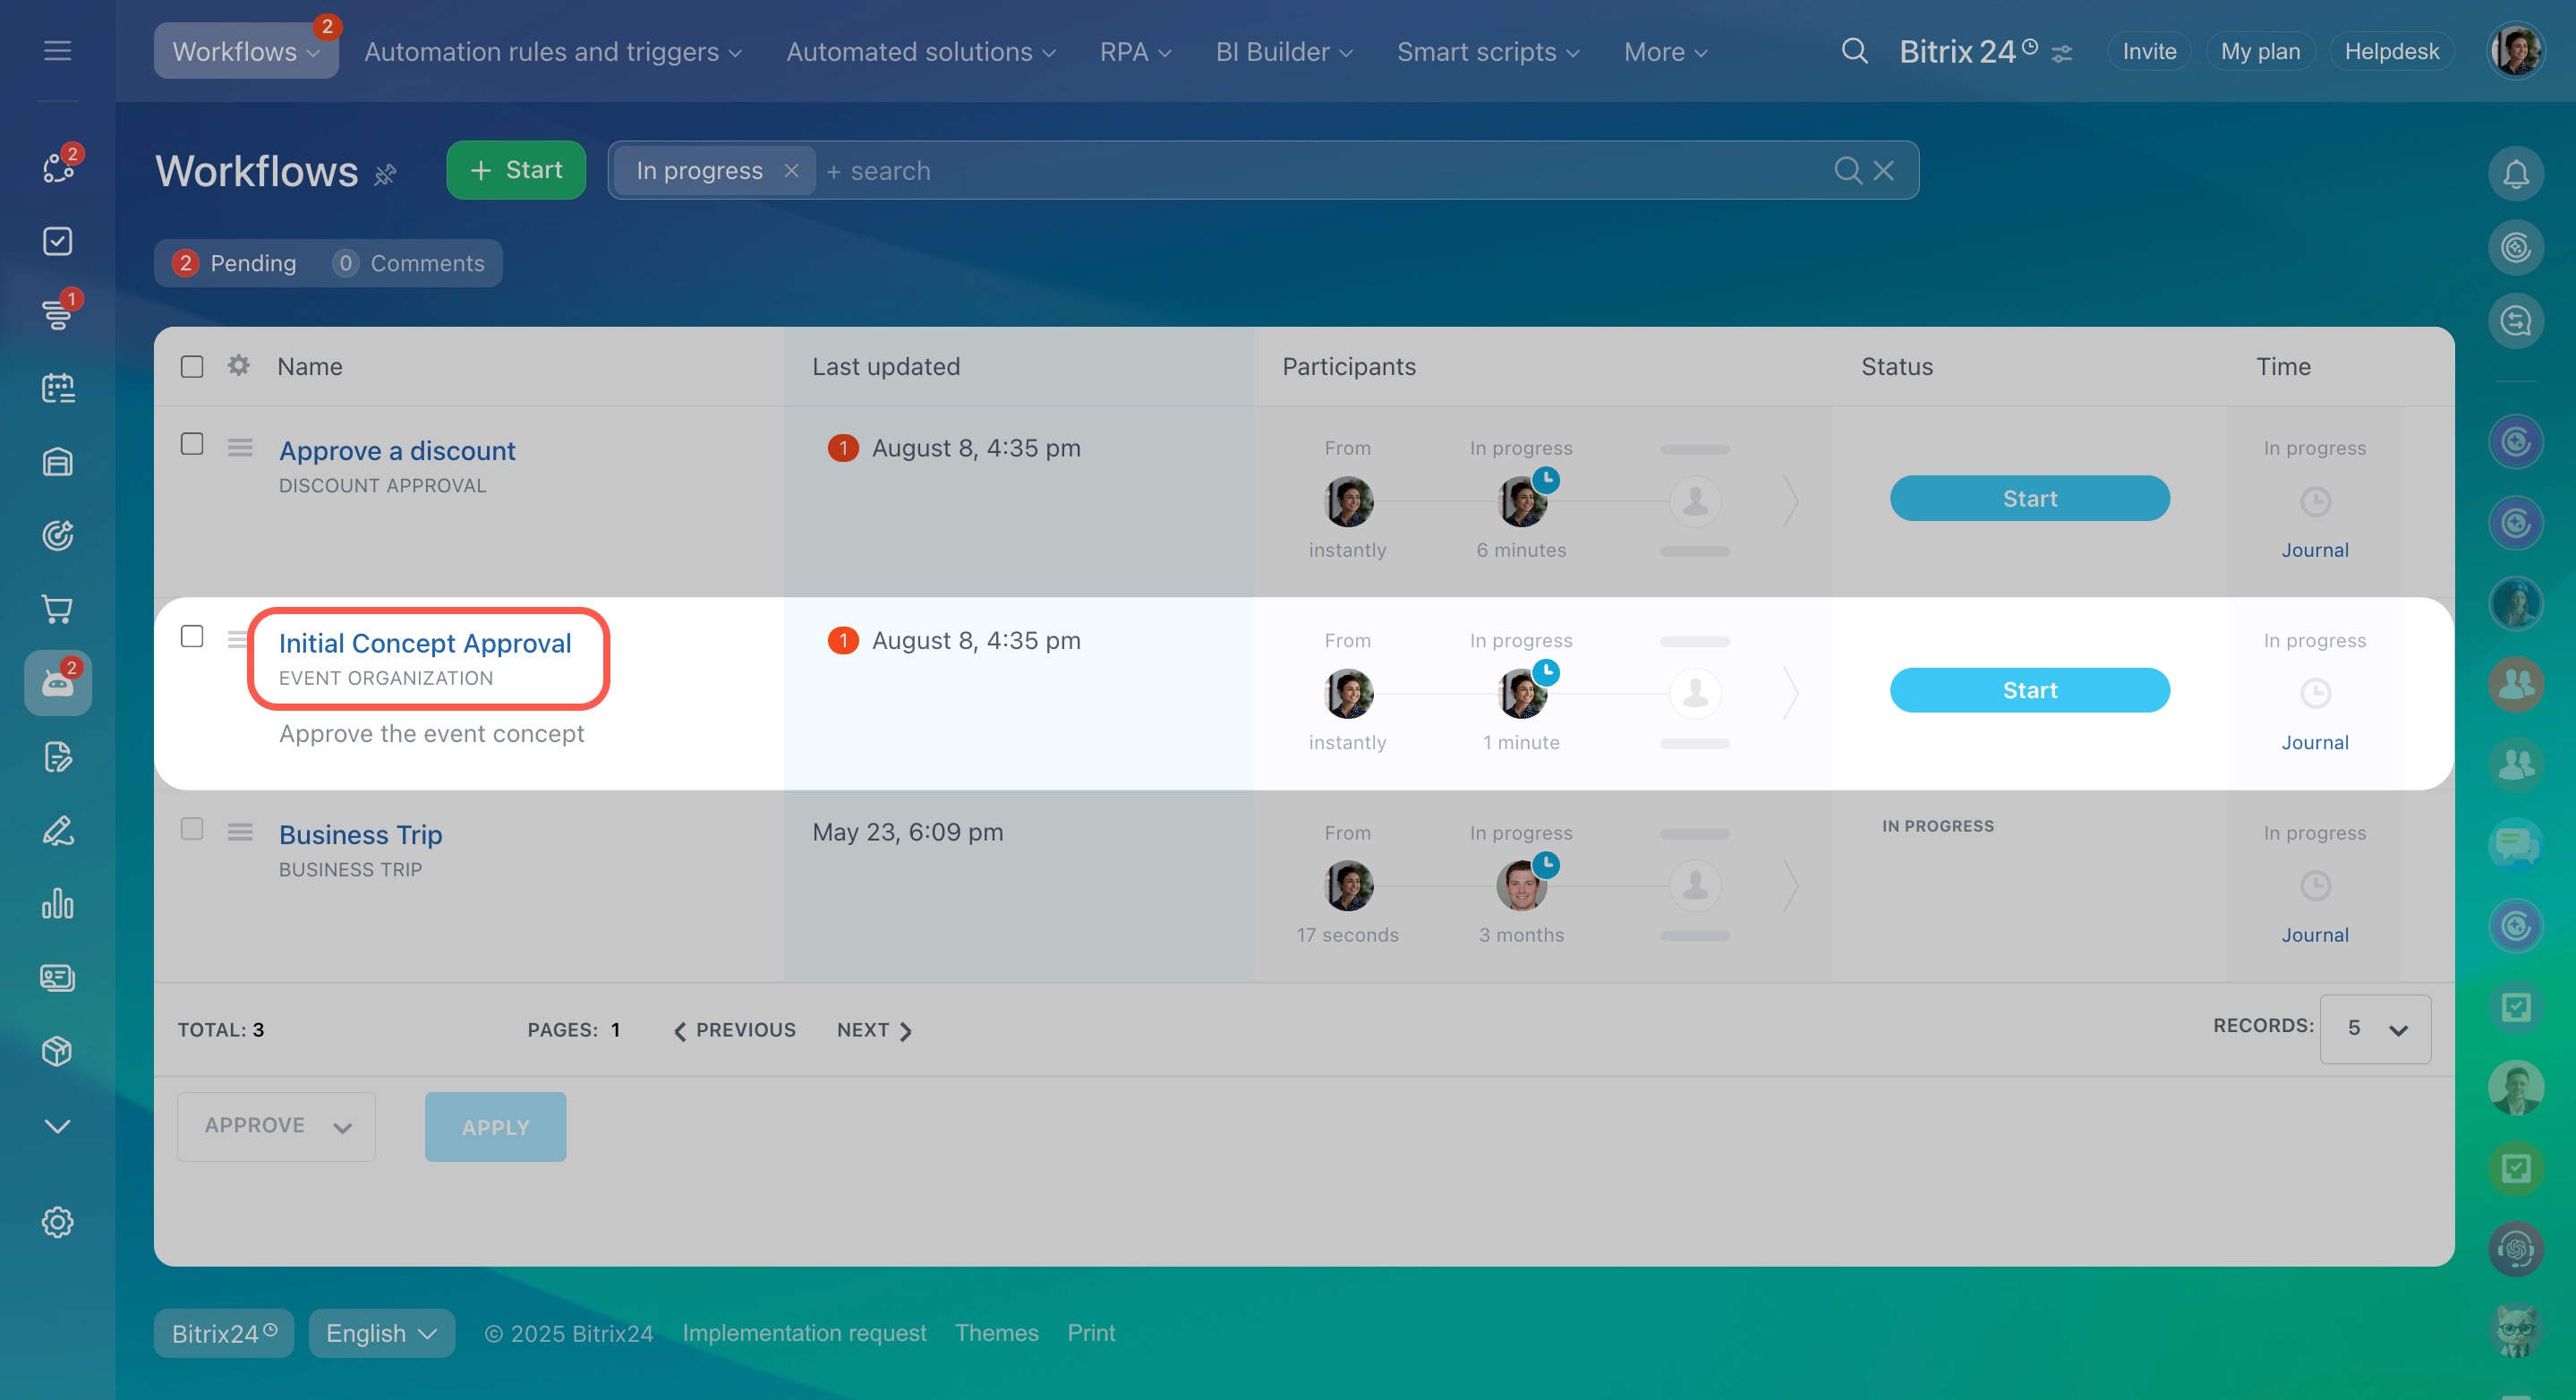
Task: Click the magnifier search icon in top bar
Action: coord(1854,51)
